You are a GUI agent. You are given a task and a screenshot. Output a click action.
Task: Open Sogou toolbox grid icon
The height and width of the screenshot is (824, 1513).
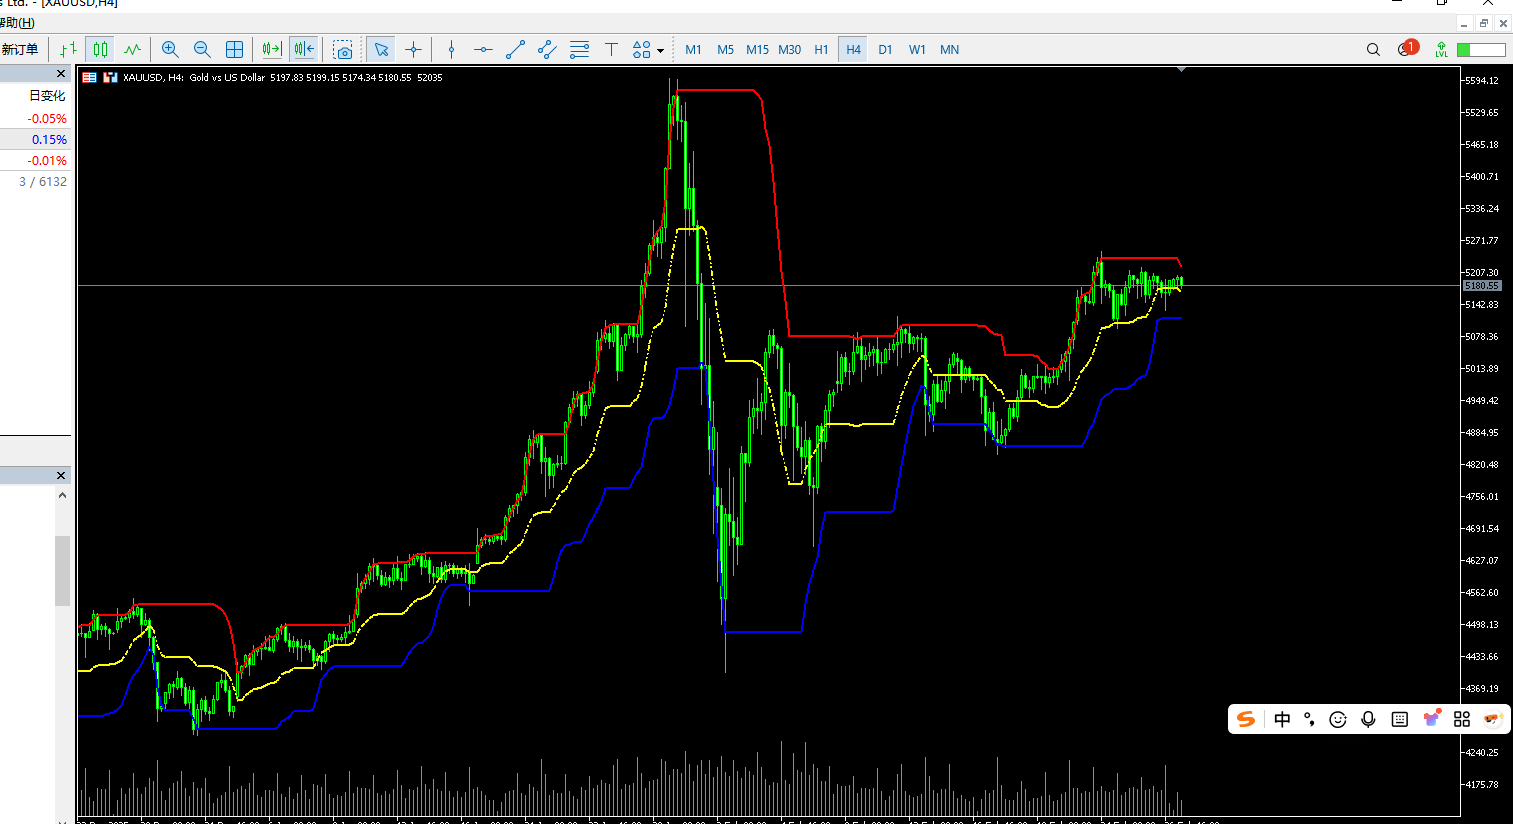pos(1462,719)
